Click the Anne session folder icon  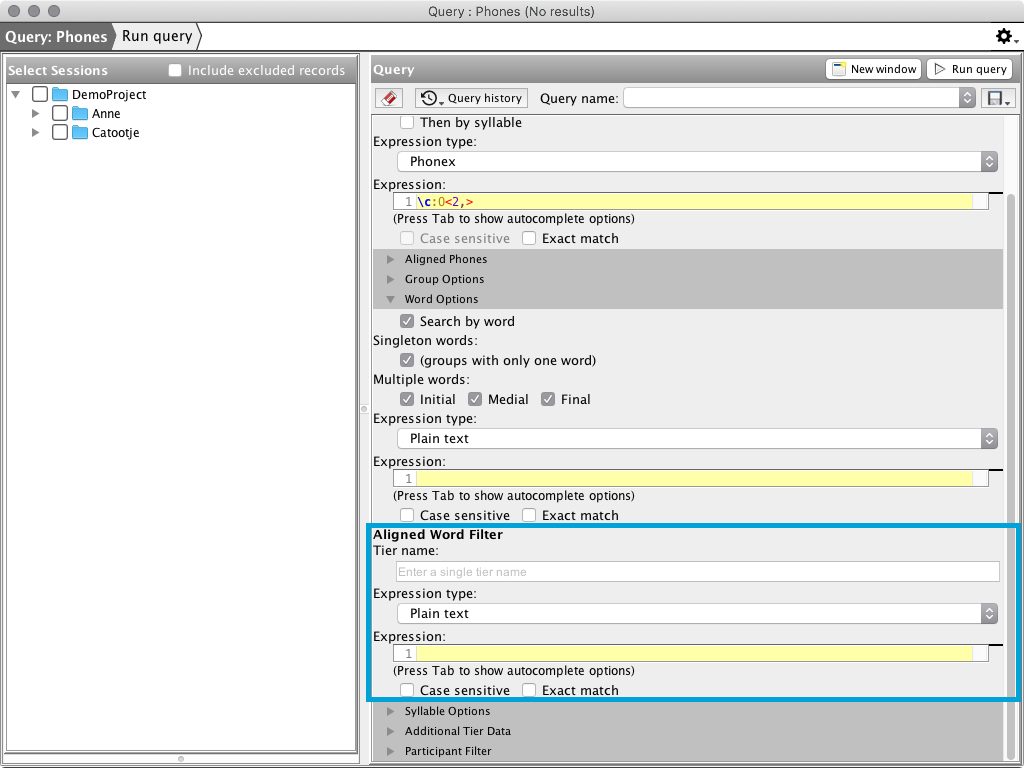click(80, 114)
